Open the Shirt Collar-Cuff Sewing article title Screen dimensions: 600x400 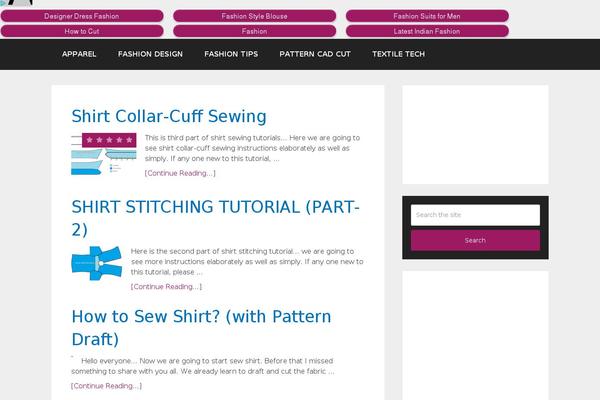point(169,116)
